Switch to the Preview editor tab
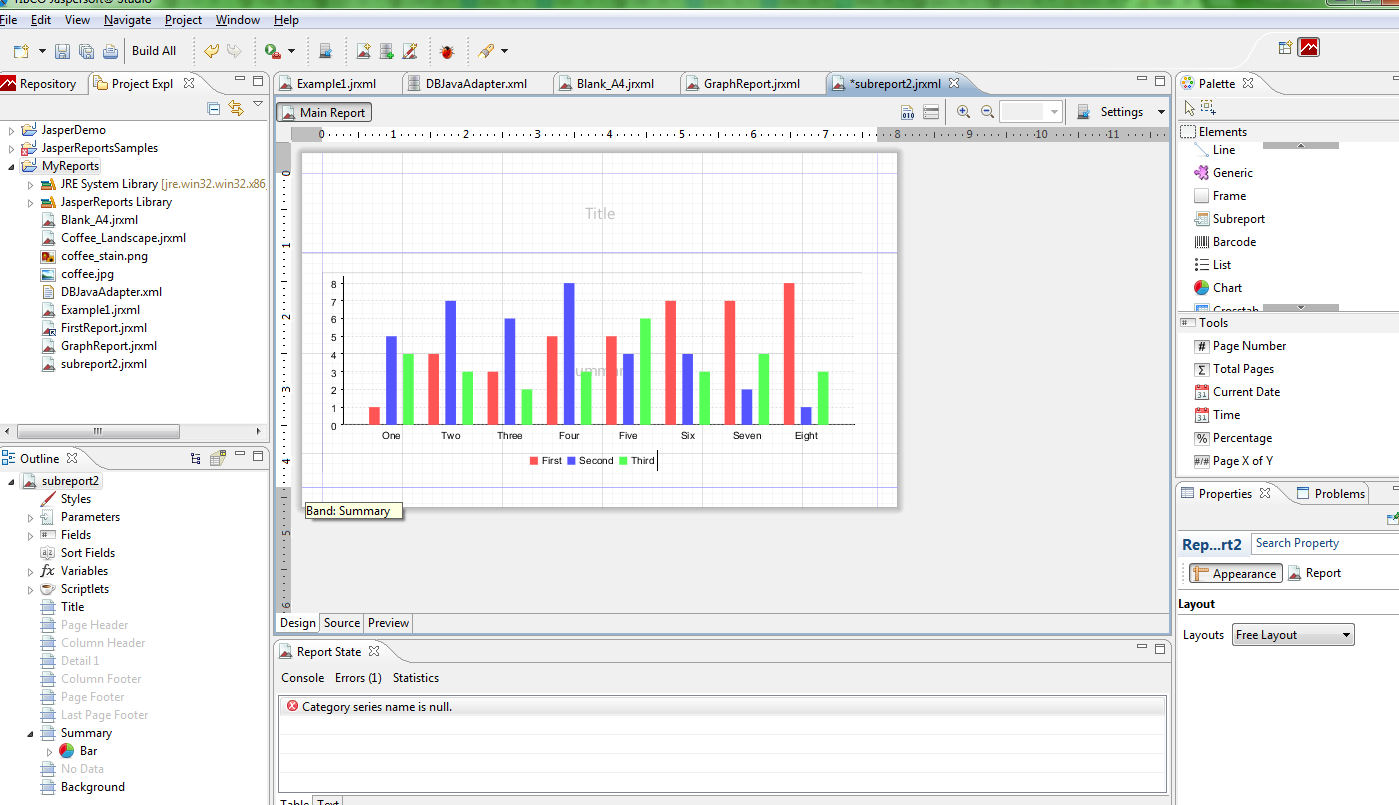Image resolution: width=1399 pixels, height=805 pixels. (388, 623)
